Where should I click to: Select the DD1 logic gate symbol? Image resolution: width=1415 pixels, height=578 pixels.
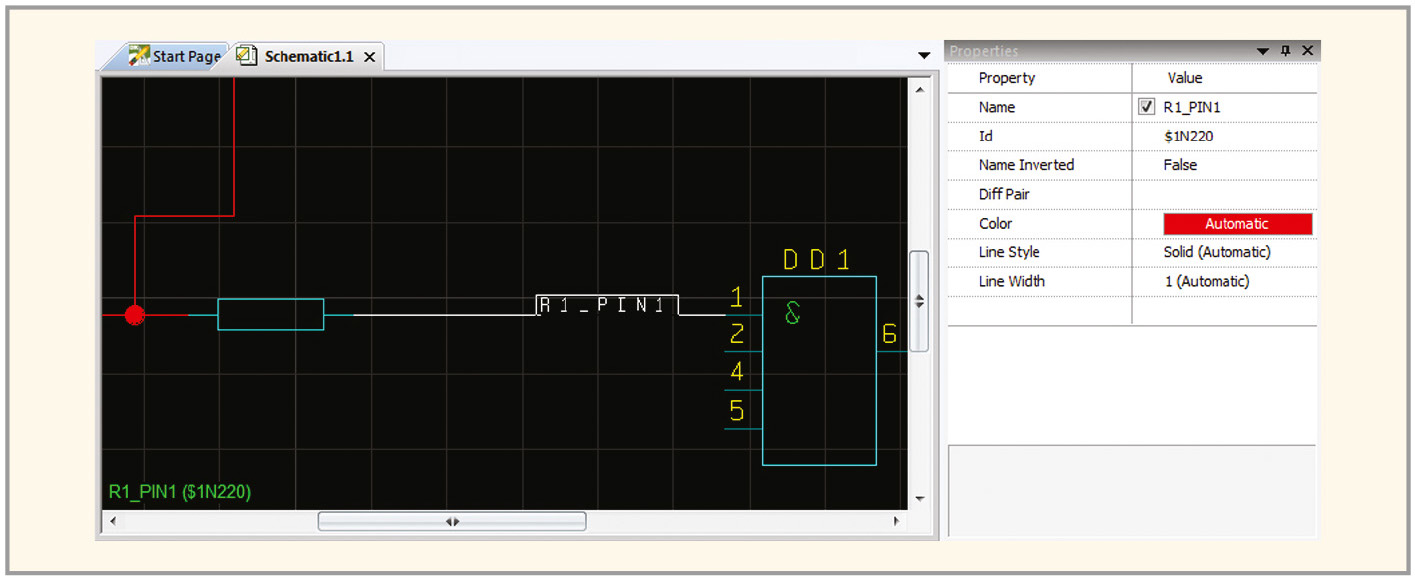click(x=819, y=370)
